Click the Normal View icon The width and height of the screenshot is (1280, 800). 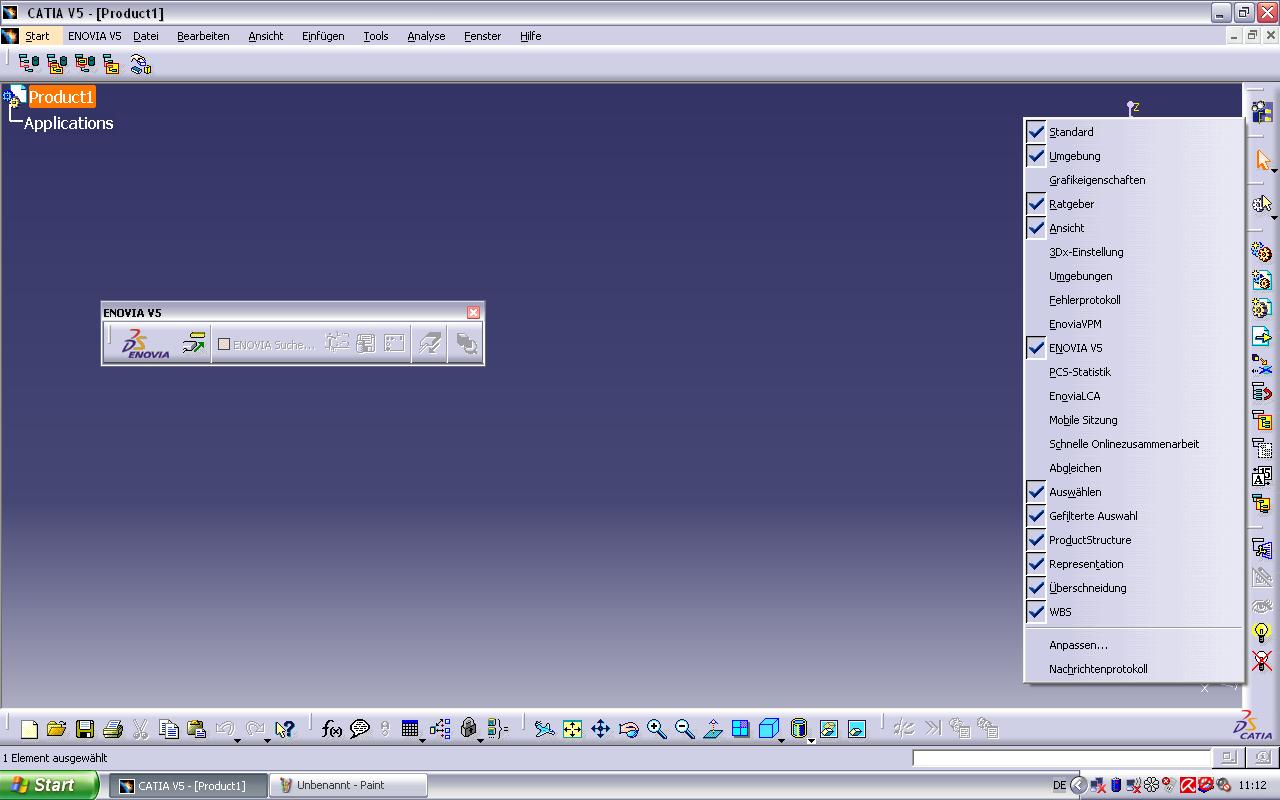[x=712, y=729]
